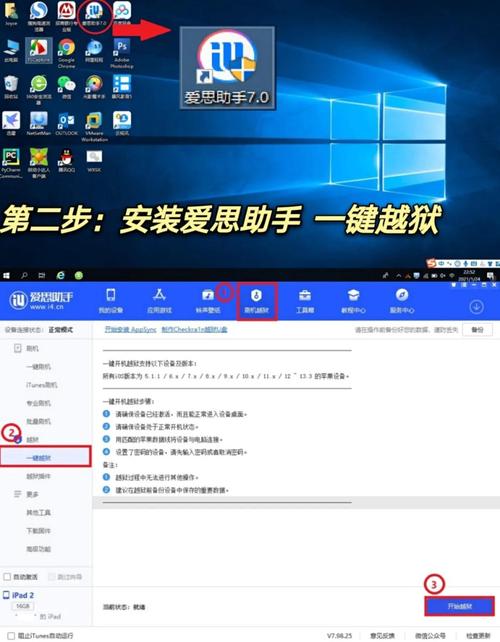
Task: Select 其他工具 in the sidebar
Action: 38,513
